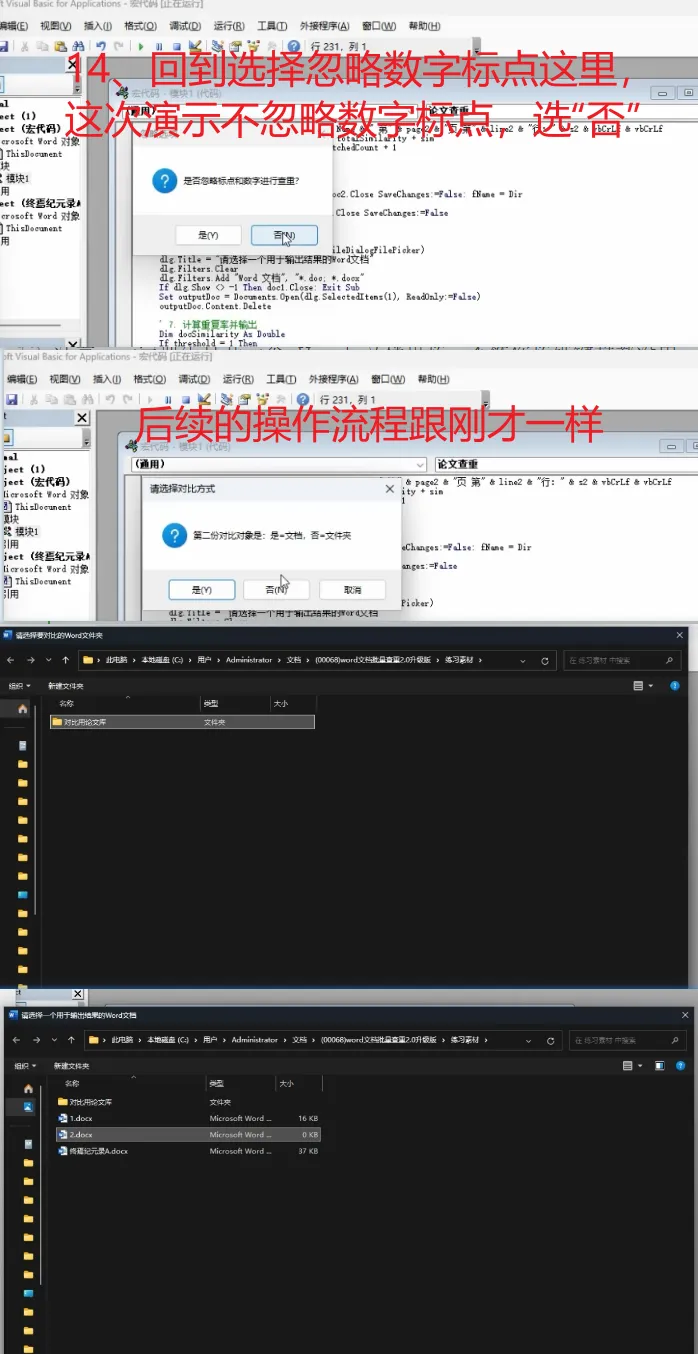
Task: Select 模块1 in topmost VBA project tree
Action: [x=15, y=178]
